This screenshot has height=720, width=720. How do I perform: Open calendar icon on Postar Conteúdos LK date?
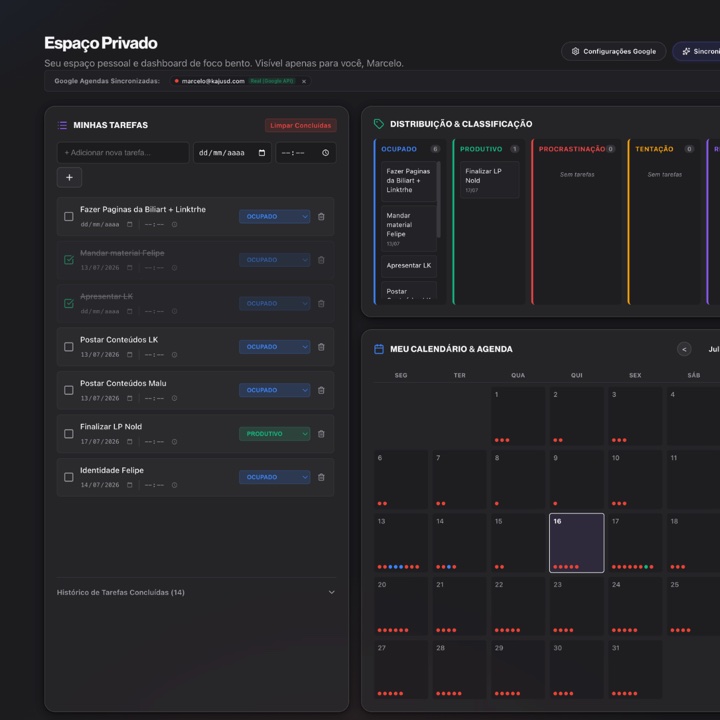tap(129, 354)
